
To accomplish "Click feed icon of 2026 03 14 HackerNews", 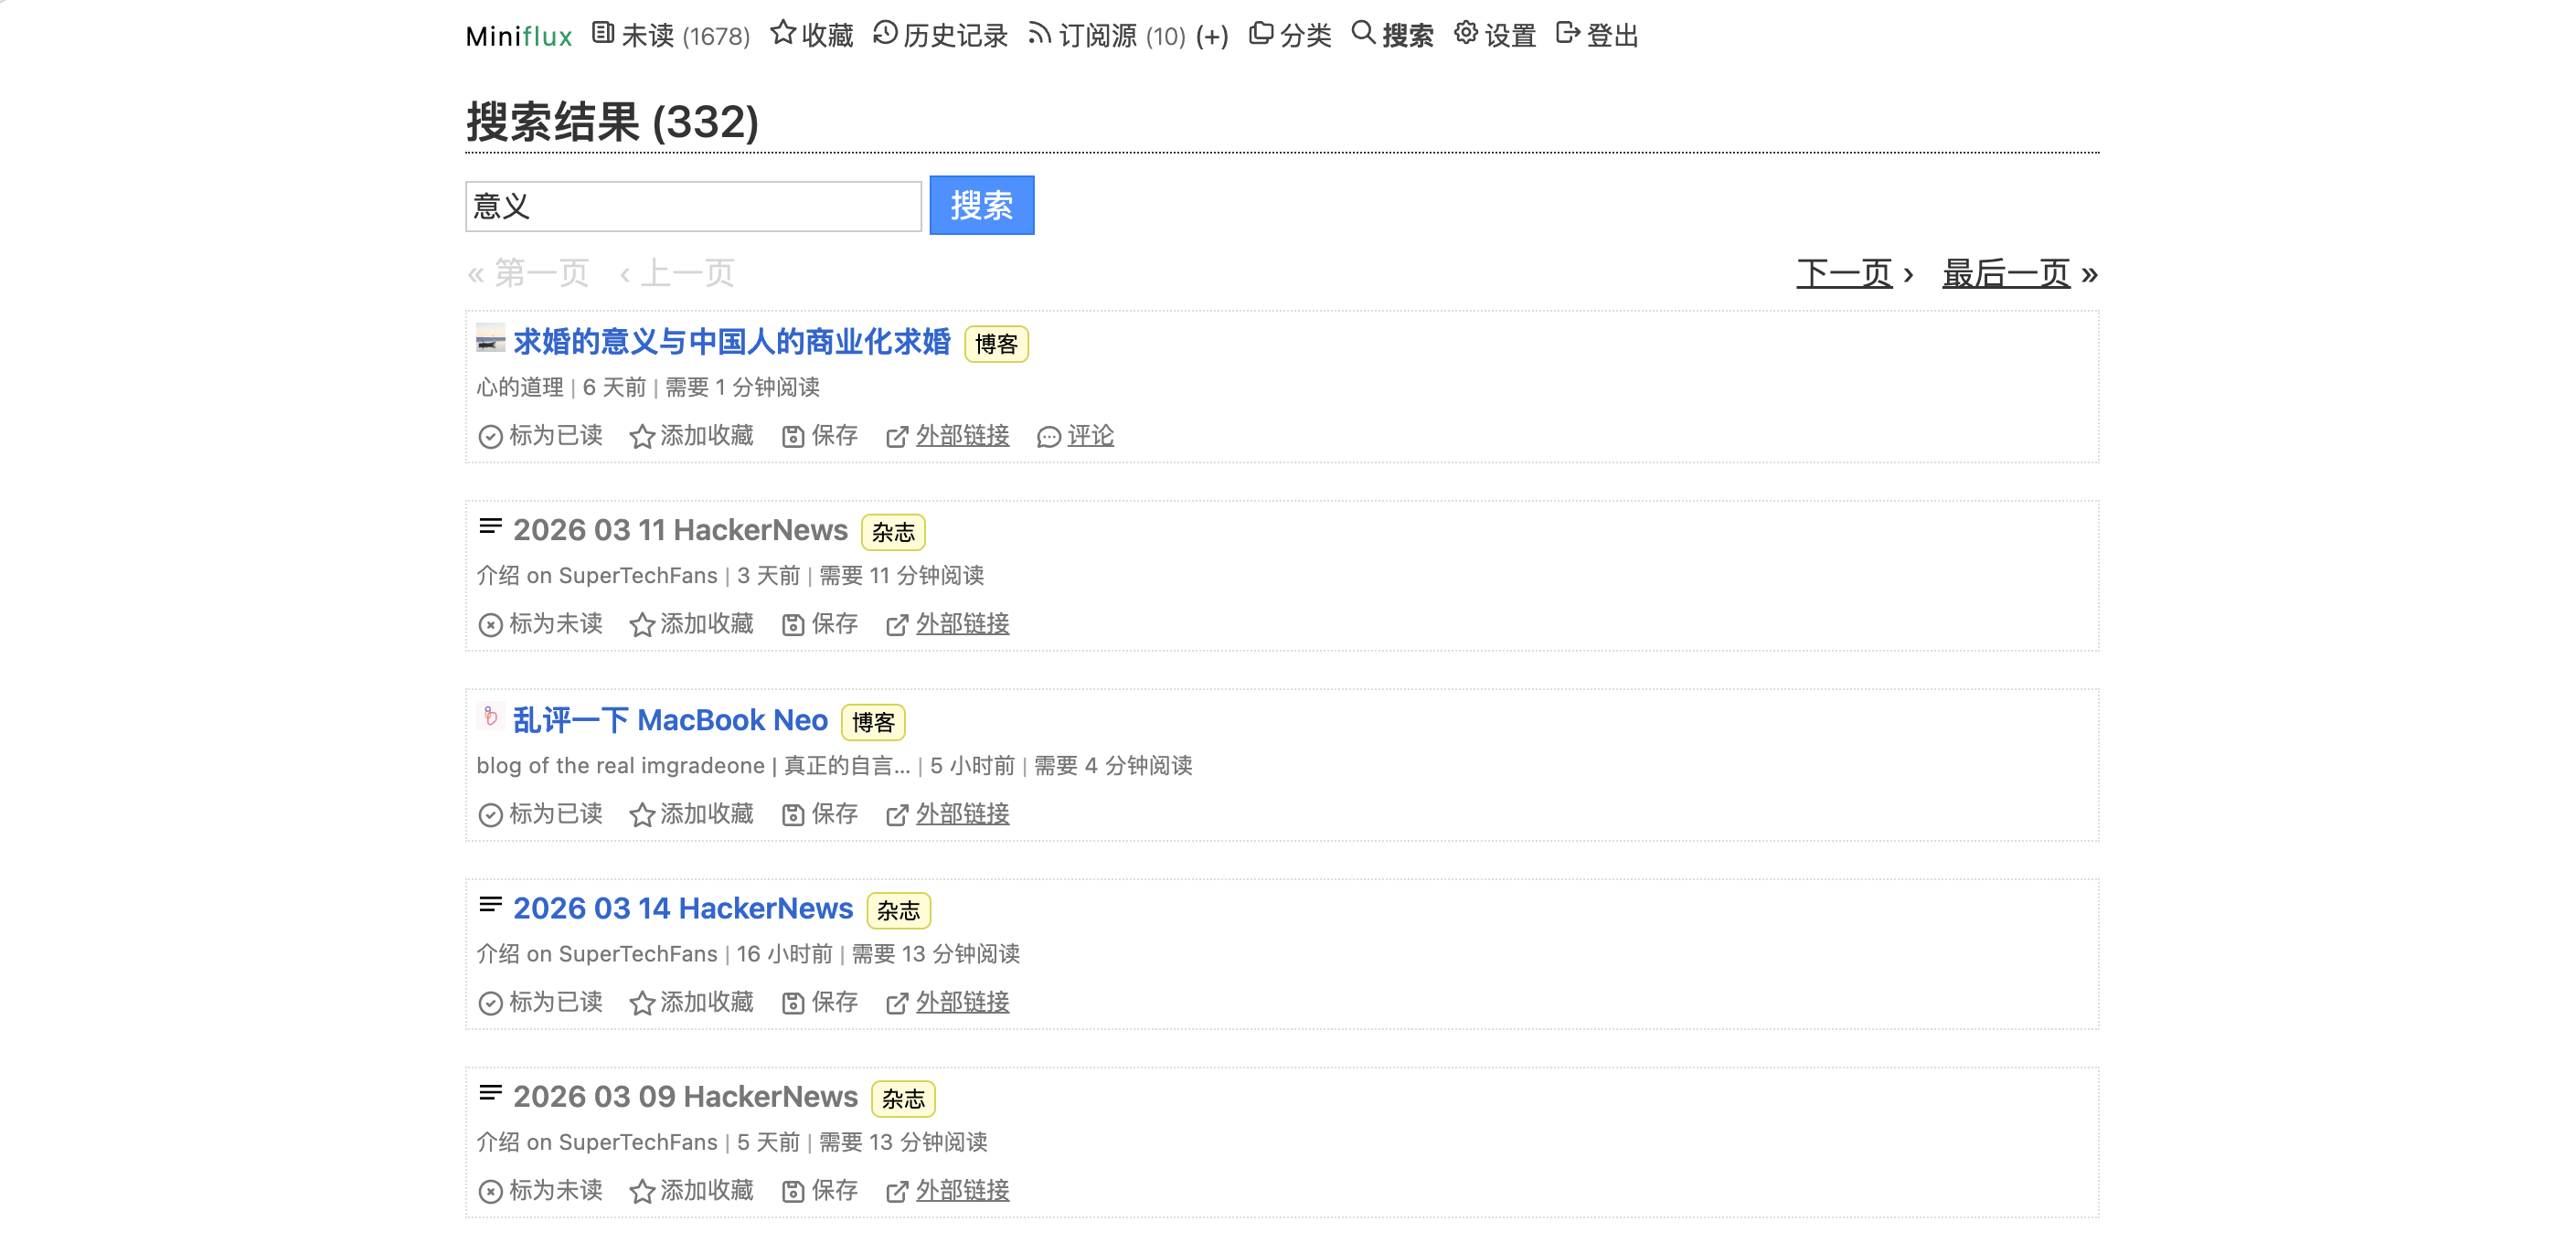I will coord(490,904).
